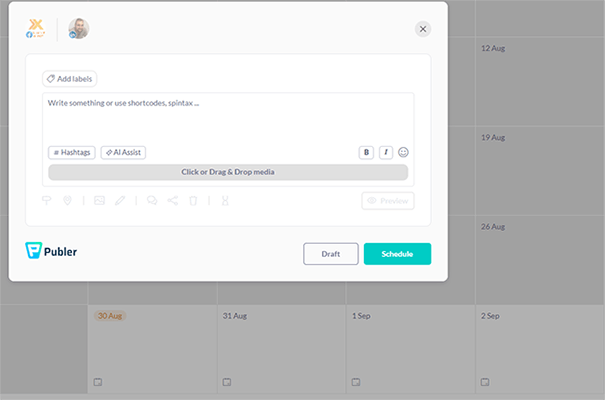The height and width of the screenshot is (400, 605).
Task: Click the emoji smiley icon
Action: tap(404, 153)
